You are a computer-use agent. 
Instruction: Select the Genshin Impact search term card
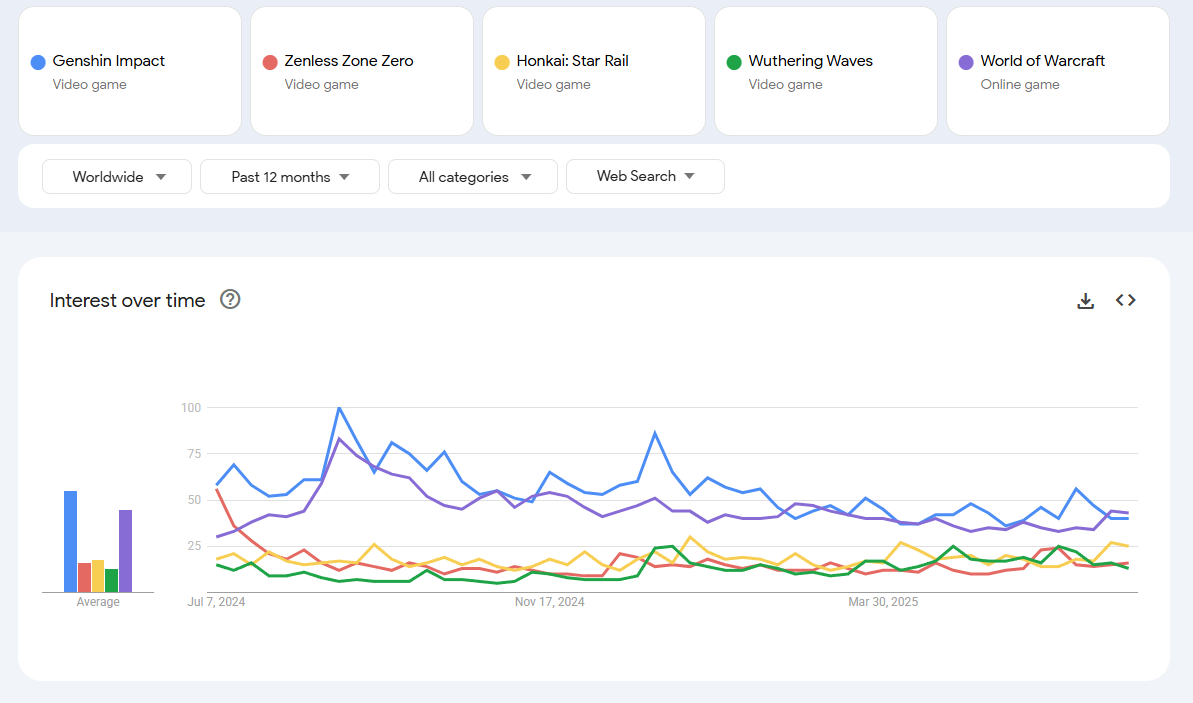pyautogui.click(x=130, y=72)
